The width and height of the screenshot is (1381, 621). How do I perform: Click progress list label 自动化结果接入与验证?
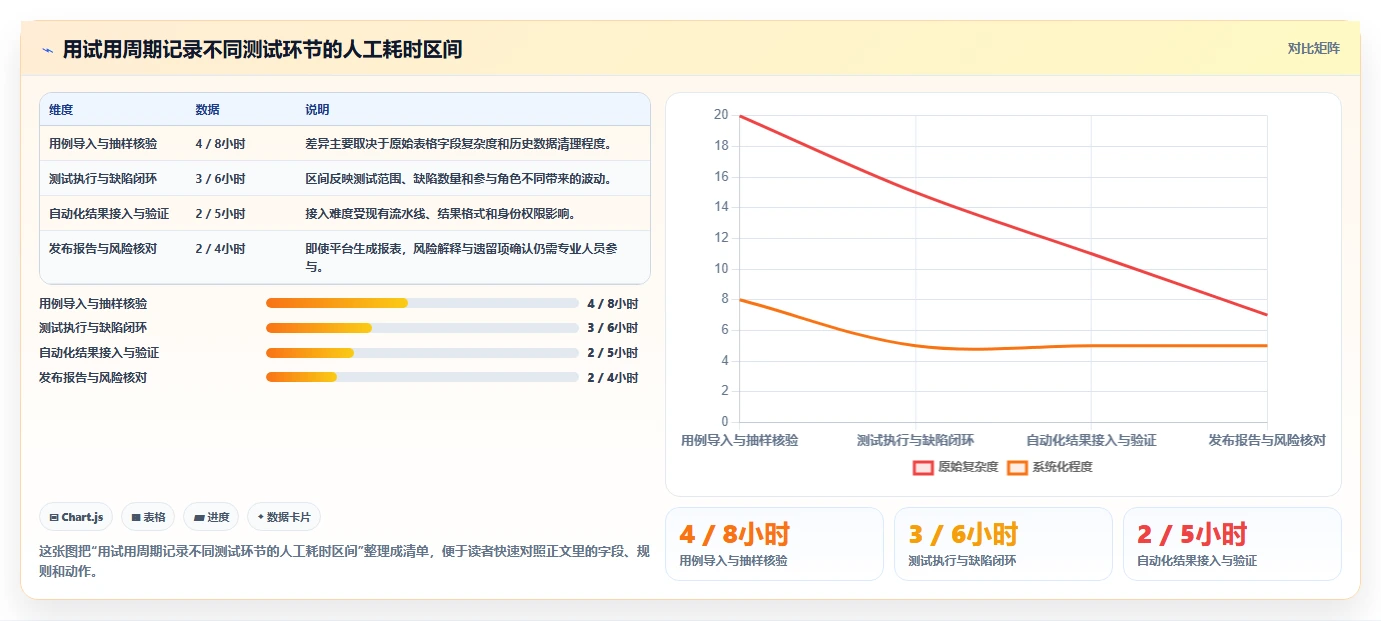[99, 353]
